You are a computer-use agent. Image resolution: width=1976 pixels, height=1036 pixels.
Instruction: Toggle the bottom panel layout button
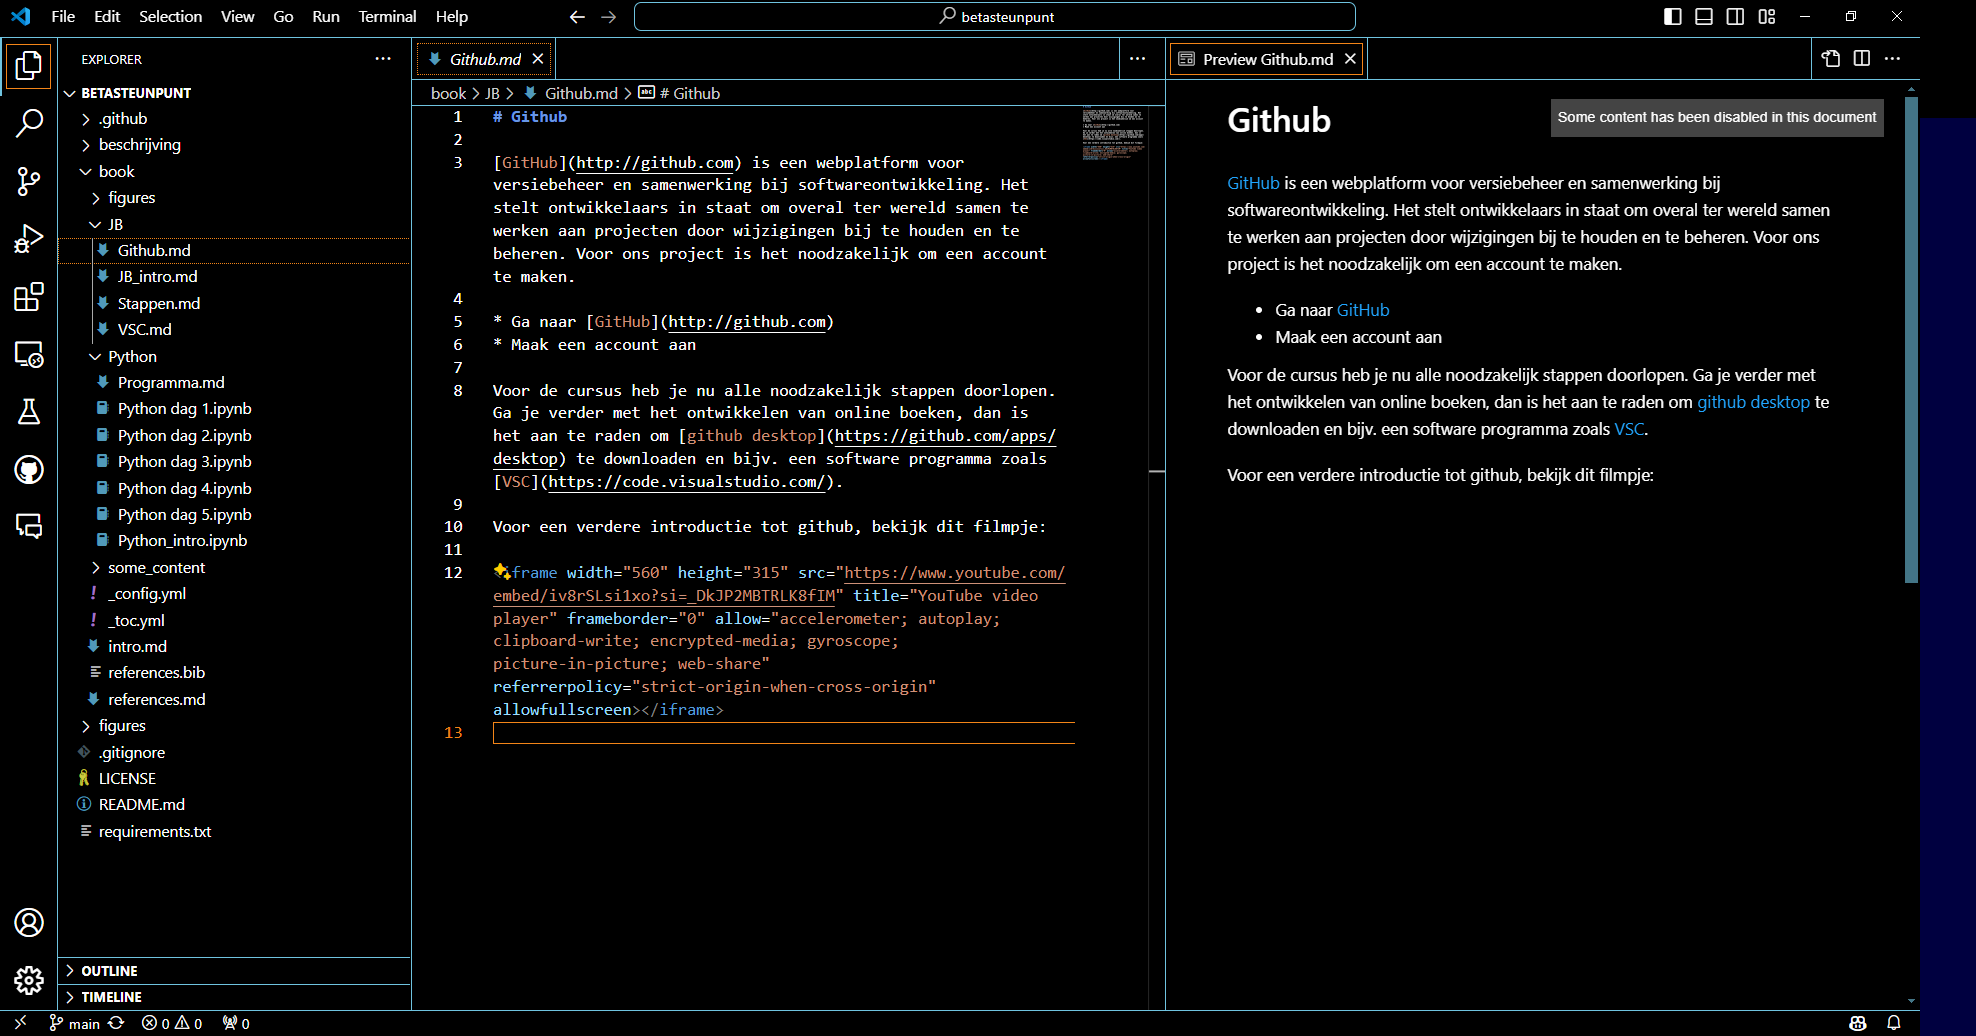tap(1704, 16)
